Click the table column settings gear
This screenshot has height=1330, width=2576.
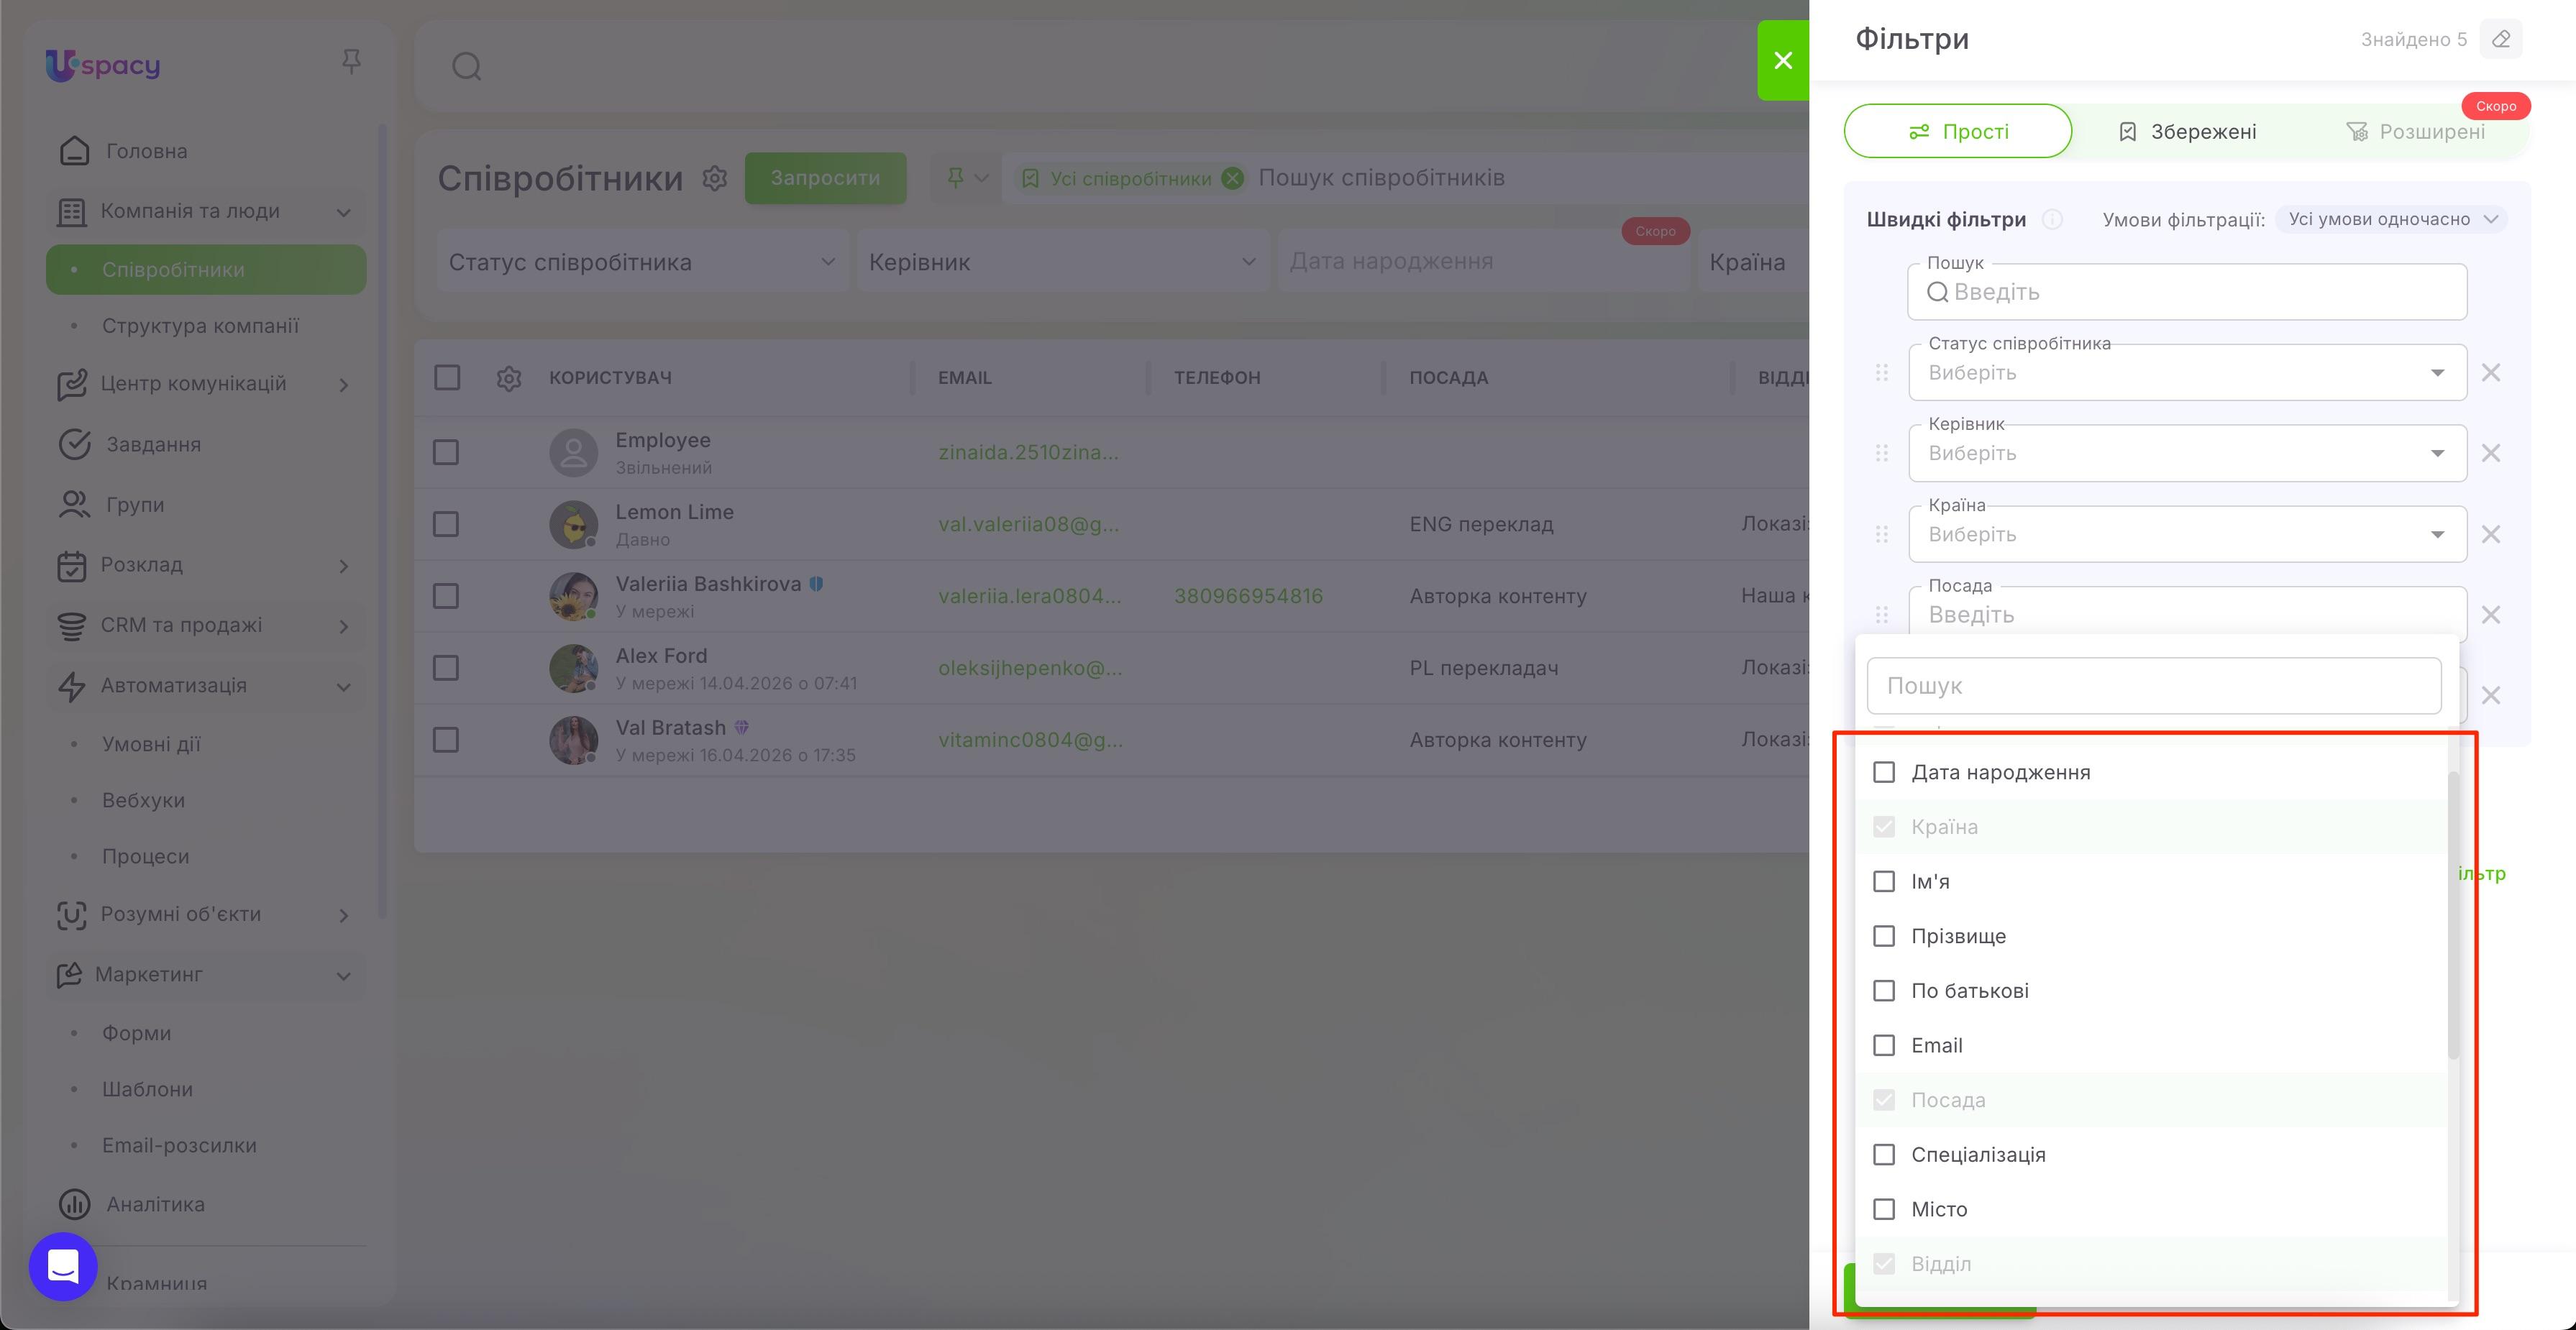pyautogui.click(x=509, y=378)
